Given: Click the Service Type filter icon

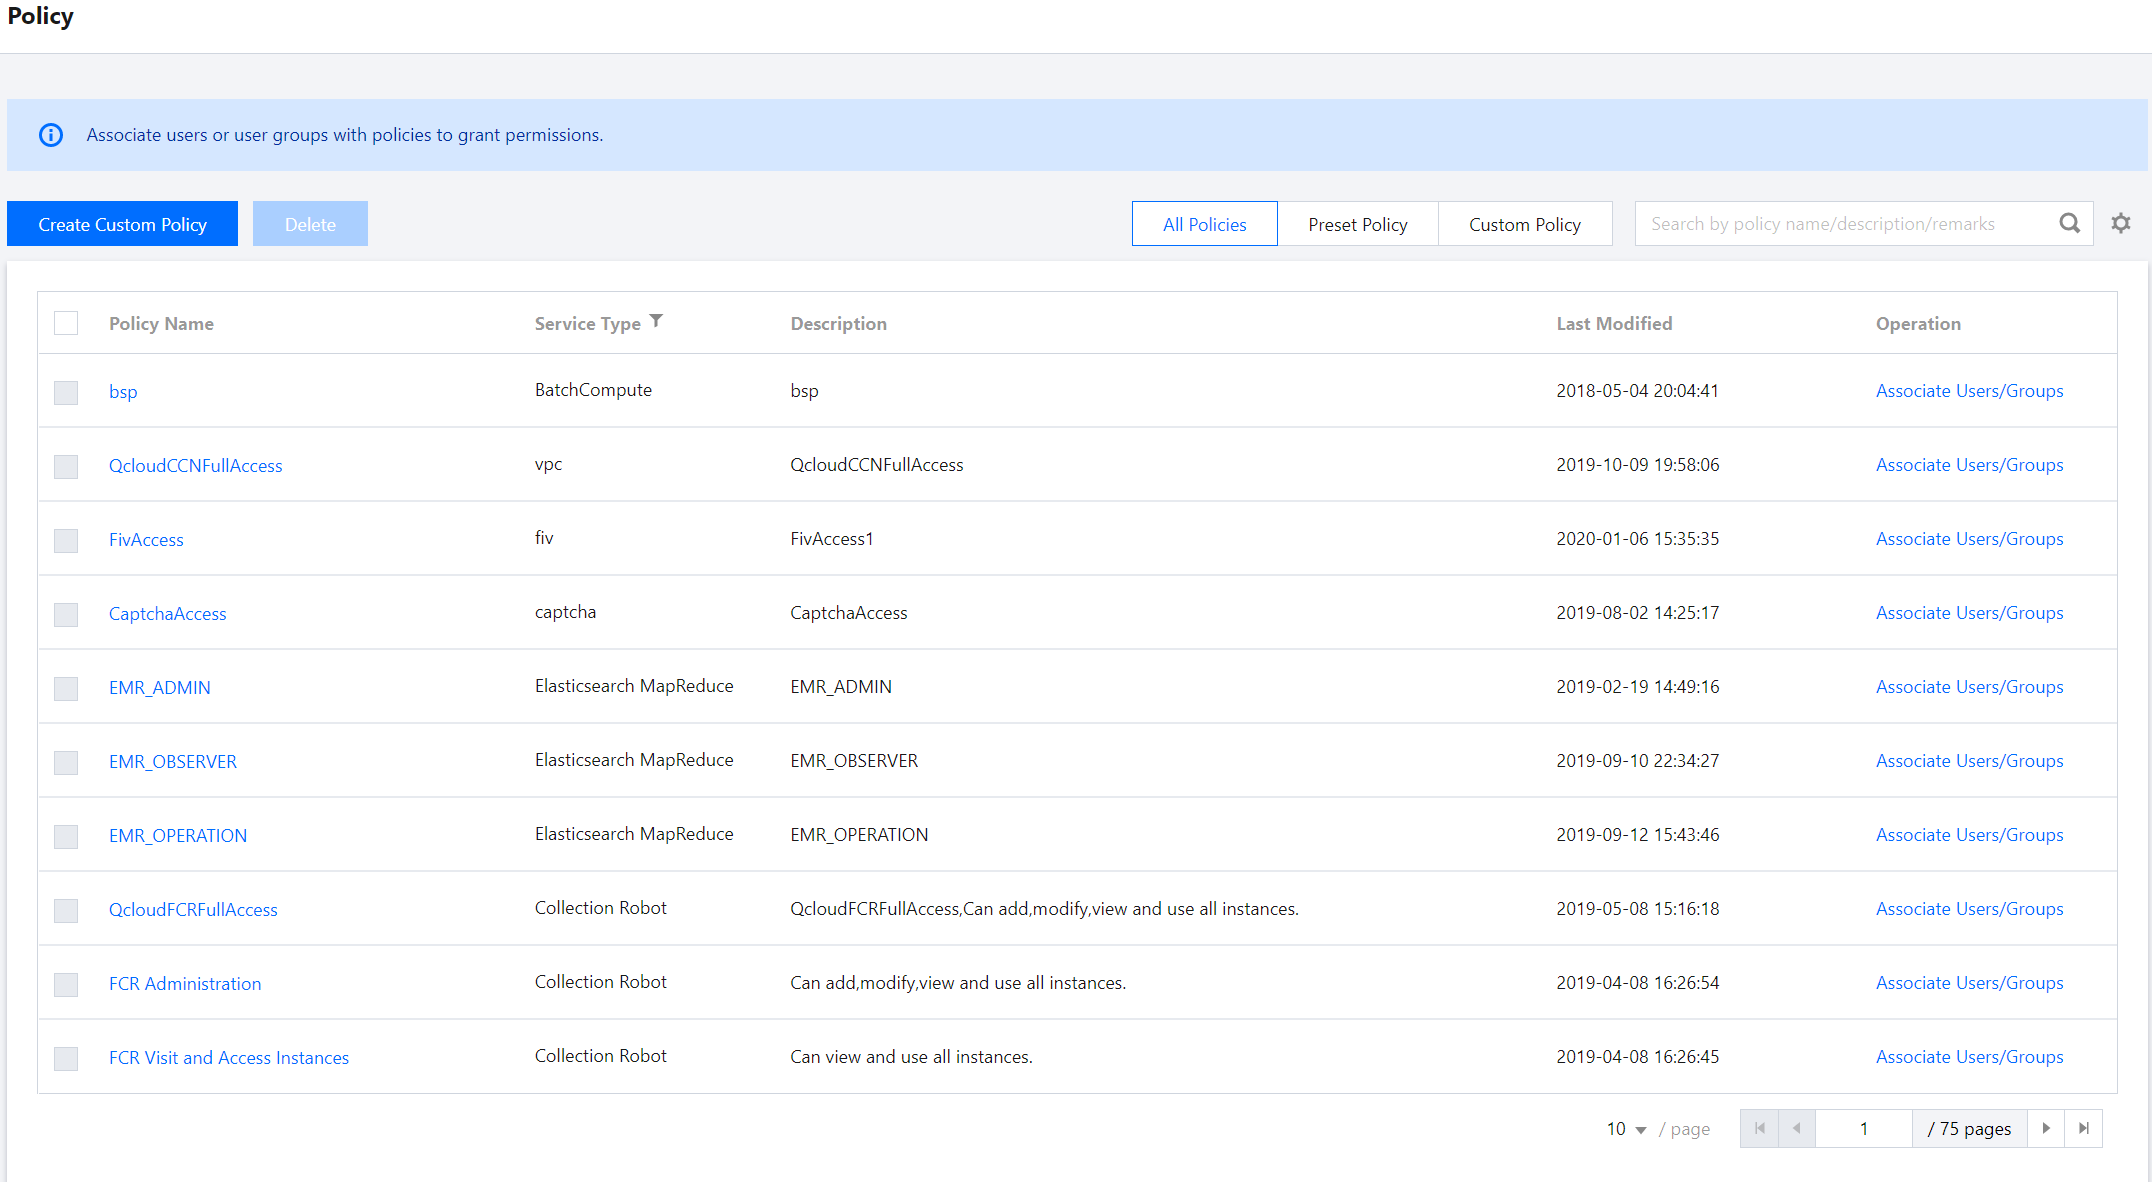Looking at the screenshot, I should pyautogui.click(x=656, y=321).
